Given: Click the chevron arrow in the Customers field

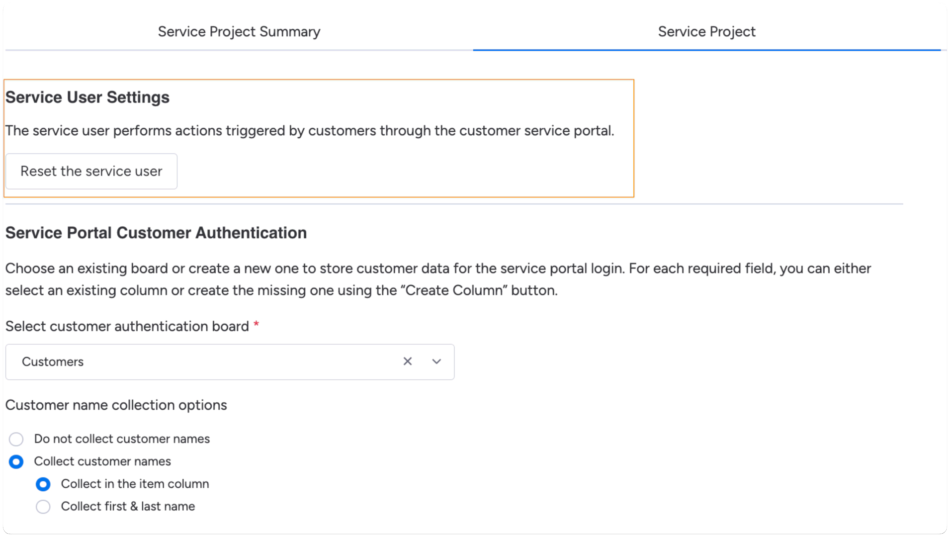Looking at the screenshot, I should click(437, 362).
